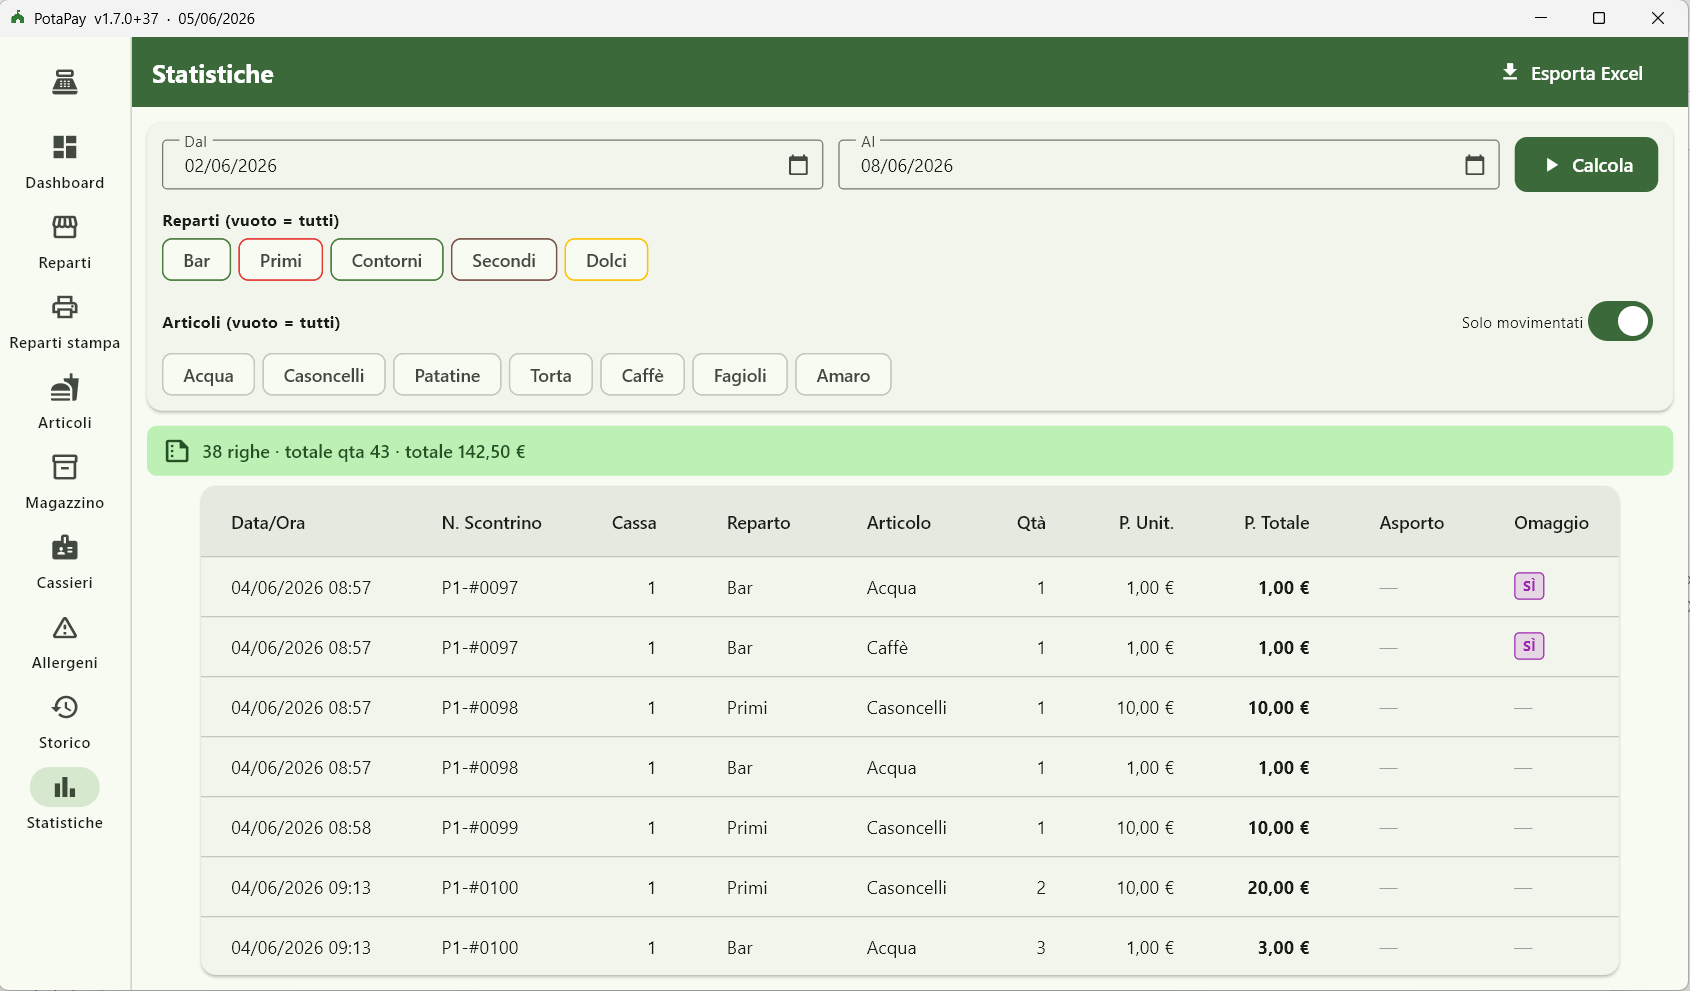1690x991 pixels.
Task: Click the Calcola button
Action: click(1586, 165)
